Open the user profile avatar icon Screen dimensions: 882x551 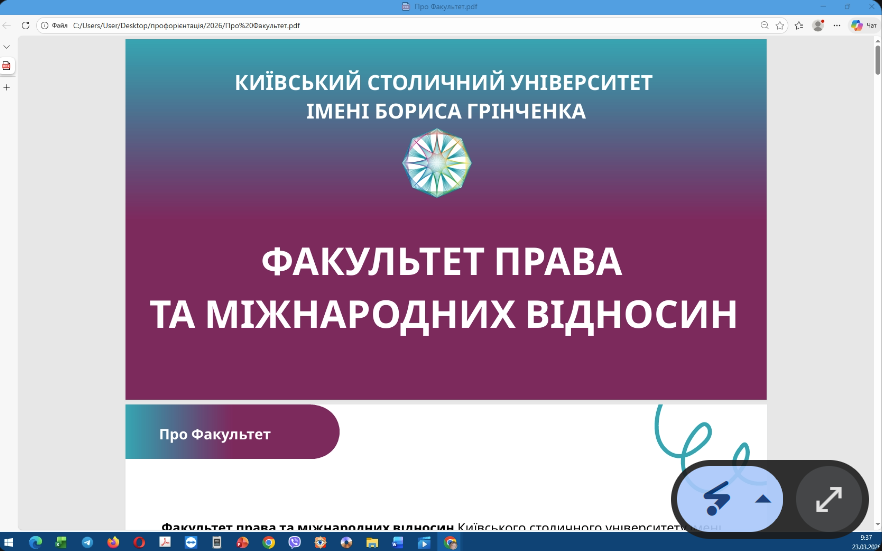pos(818,25)
